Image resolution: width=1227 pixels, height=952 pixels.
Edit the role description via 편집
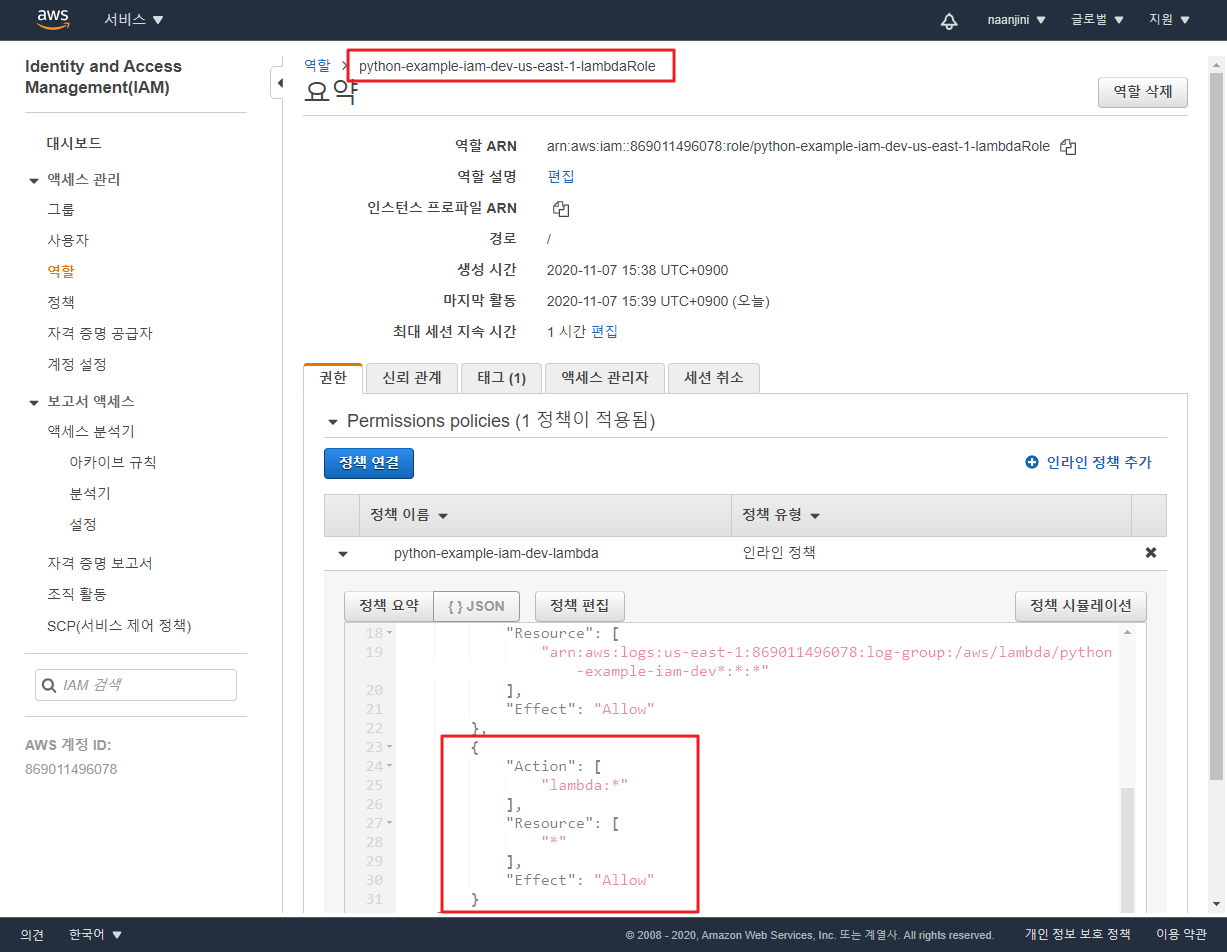point(561,177)
